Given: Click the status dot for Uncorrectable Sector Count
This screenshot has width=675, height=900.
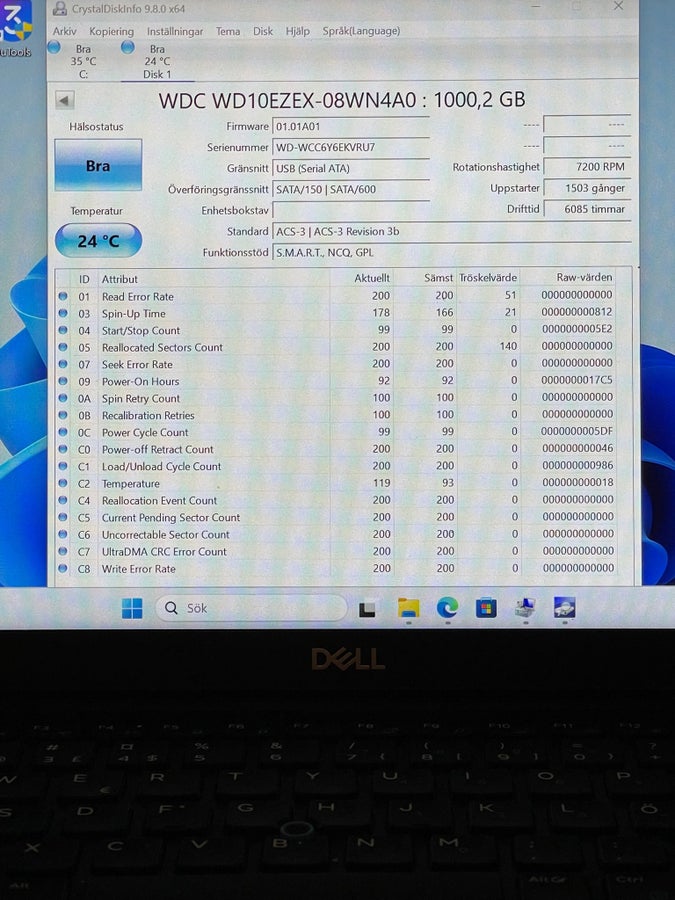Looking at the screenshot, I should (63, 534).
